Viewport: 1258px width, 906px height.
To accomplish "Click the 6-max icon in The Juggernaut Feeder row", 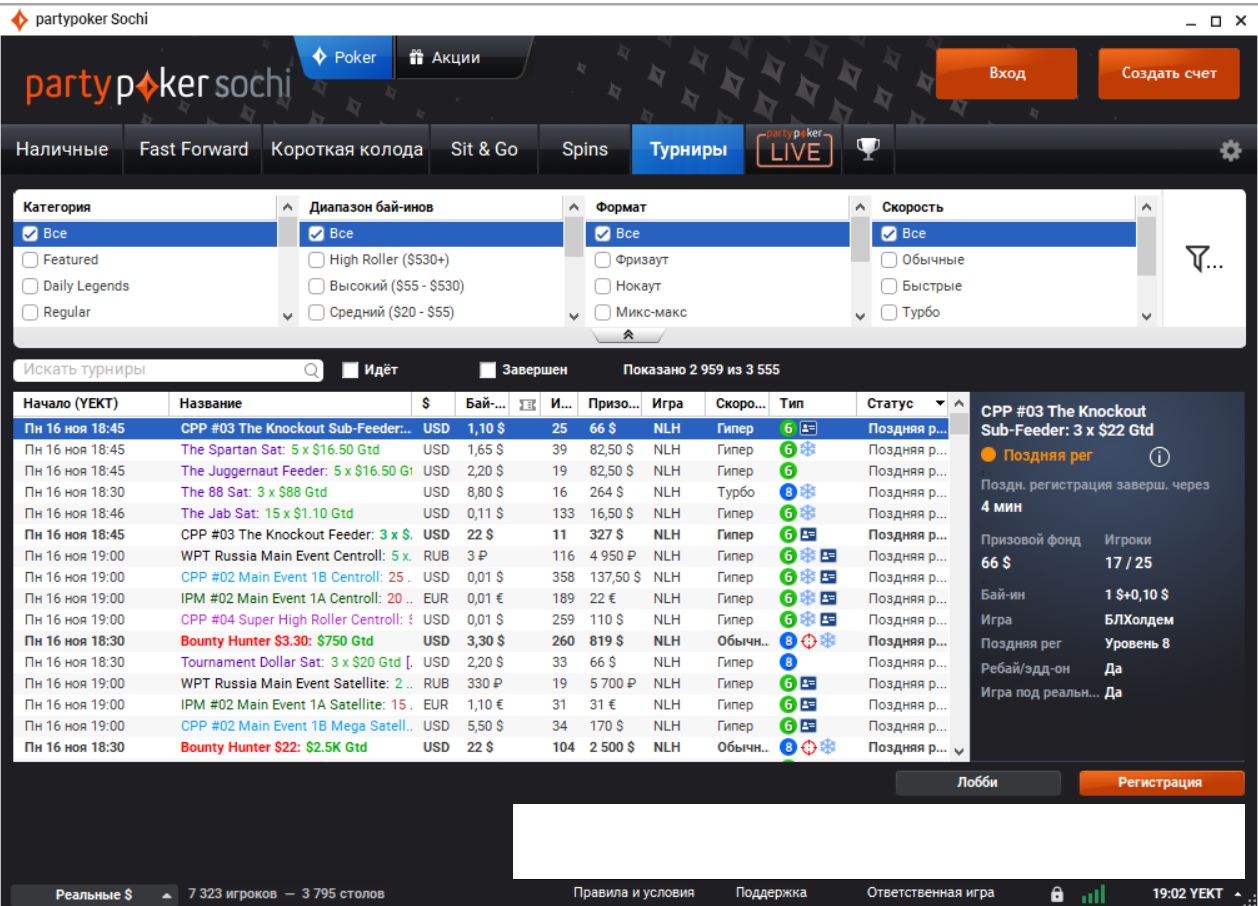I will (x=788, y=471).
